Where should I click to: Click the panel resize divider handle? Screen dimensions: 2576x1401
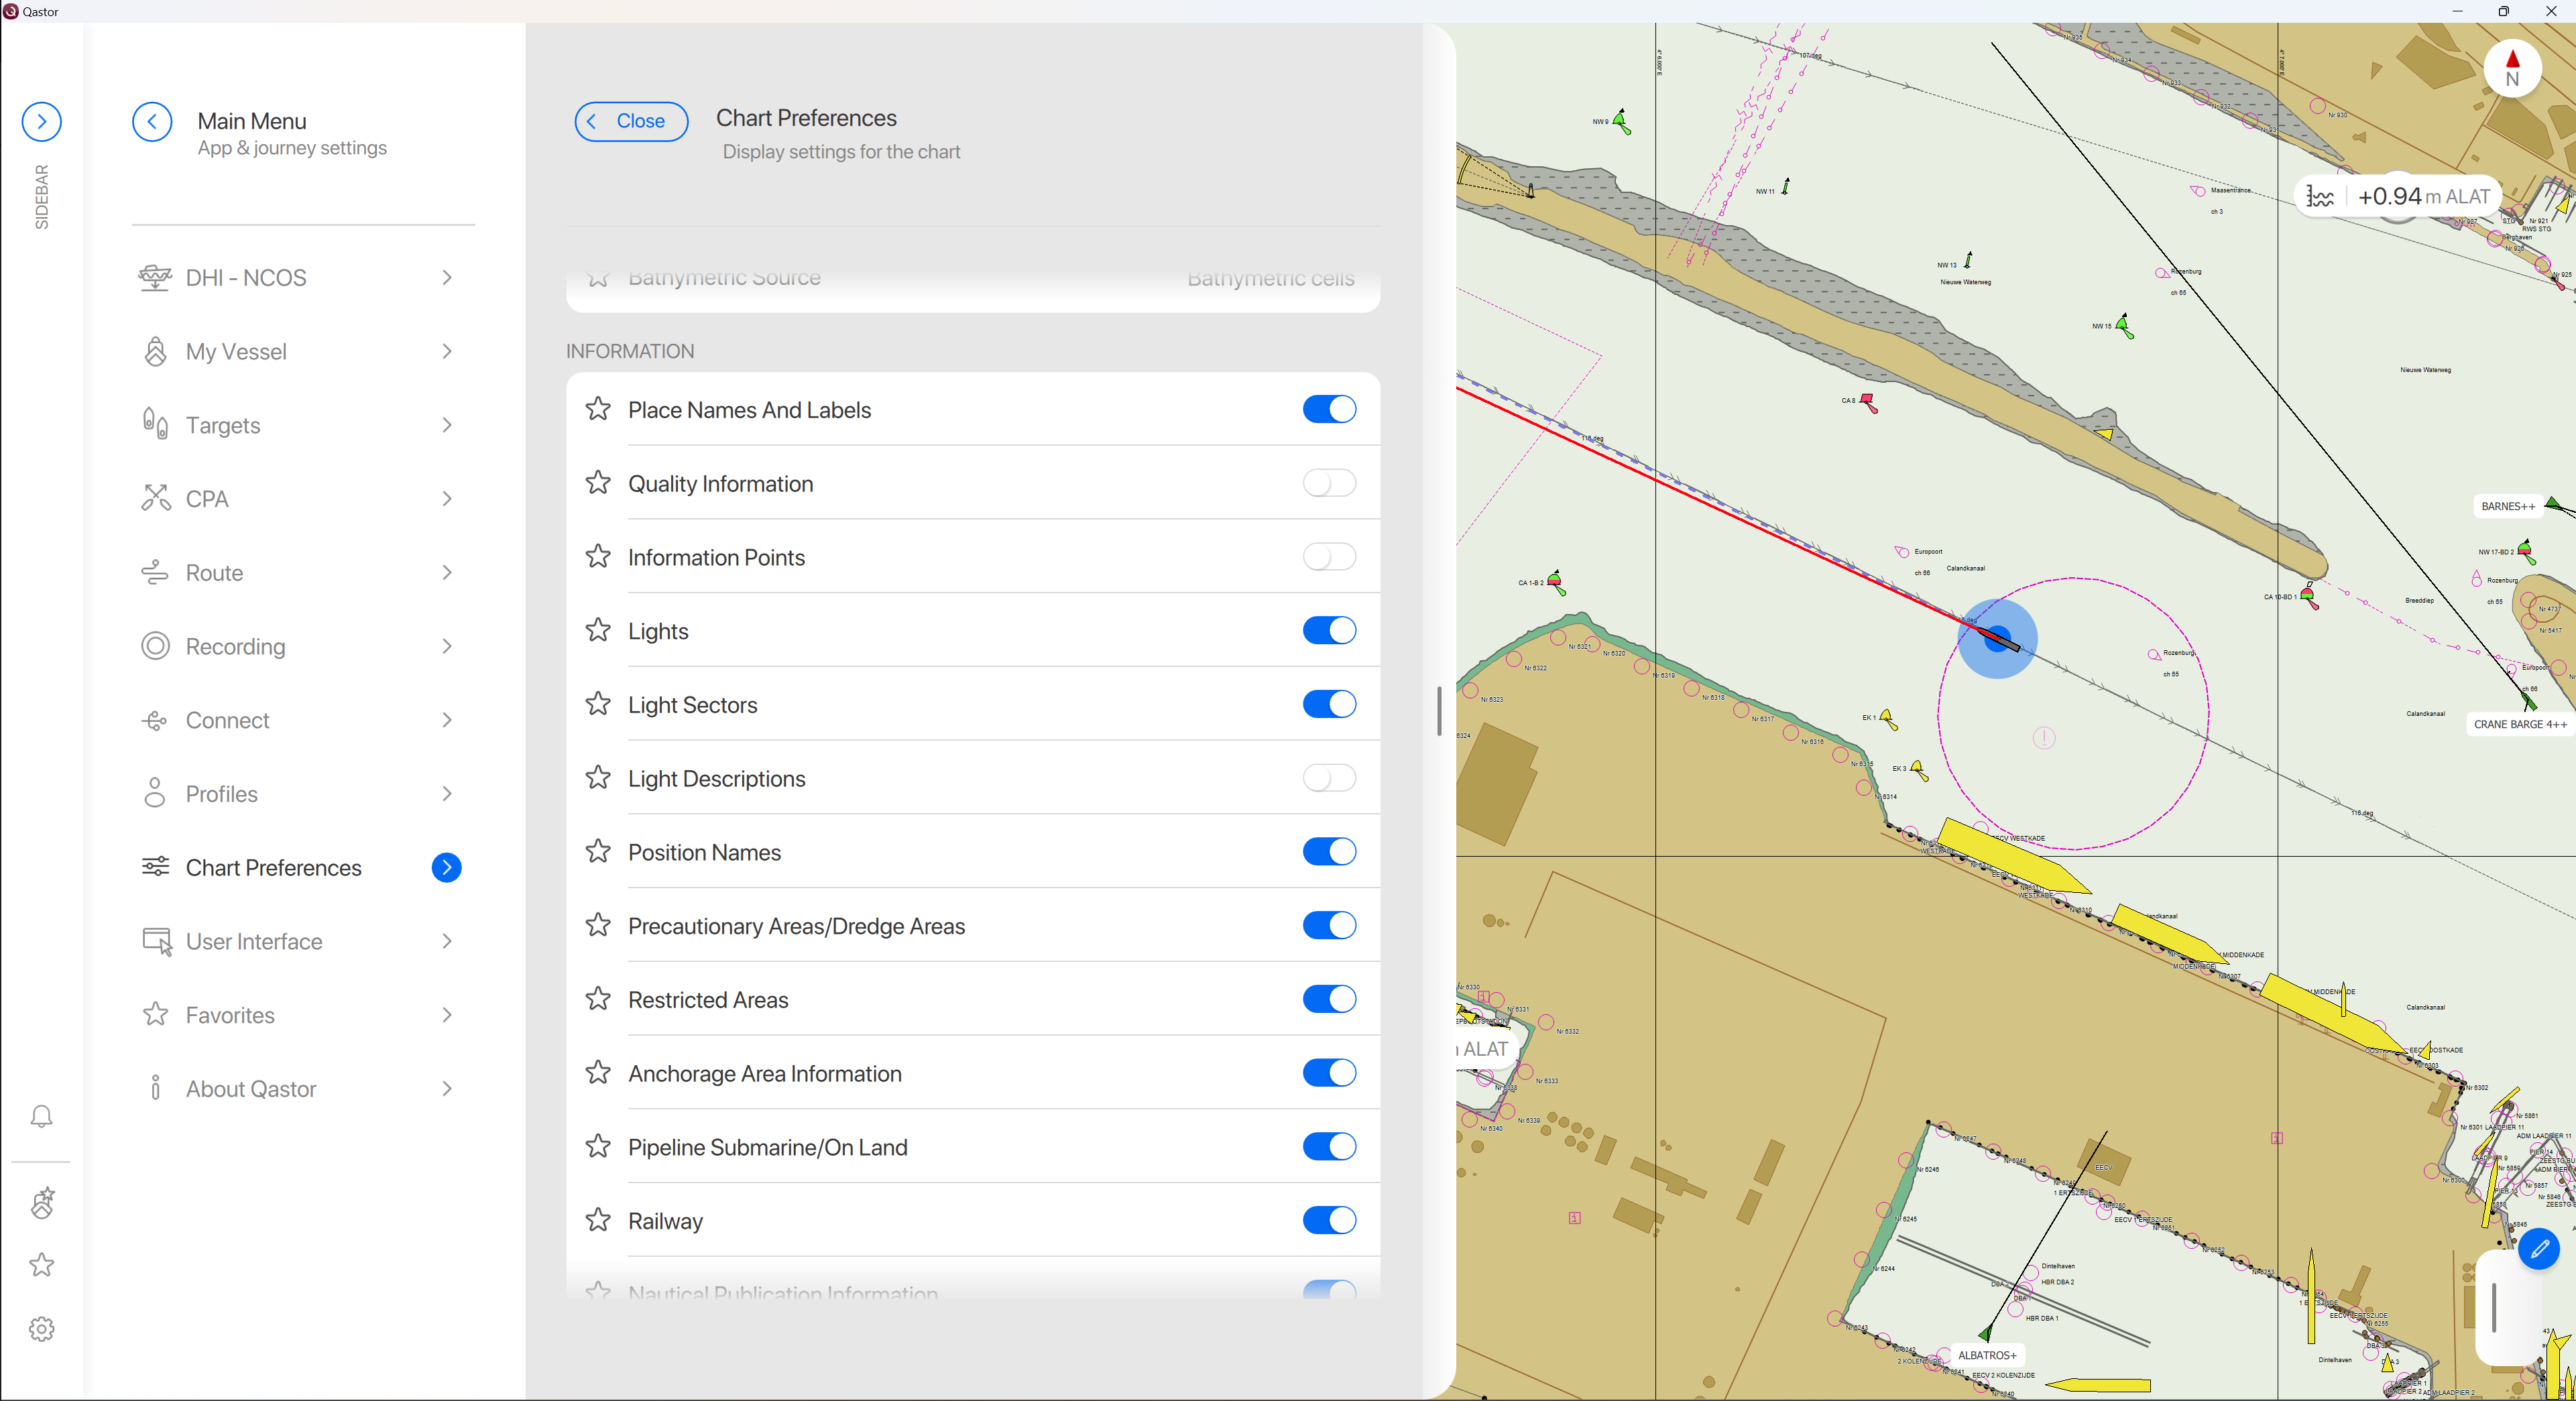[x=1438, y=711]
